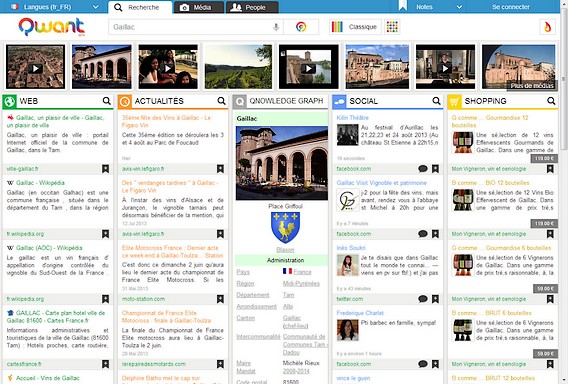Viewport: 568px width, 384px height.
Task: Bookmark the 35ème fête des Vins article
Action: point(220,169)
